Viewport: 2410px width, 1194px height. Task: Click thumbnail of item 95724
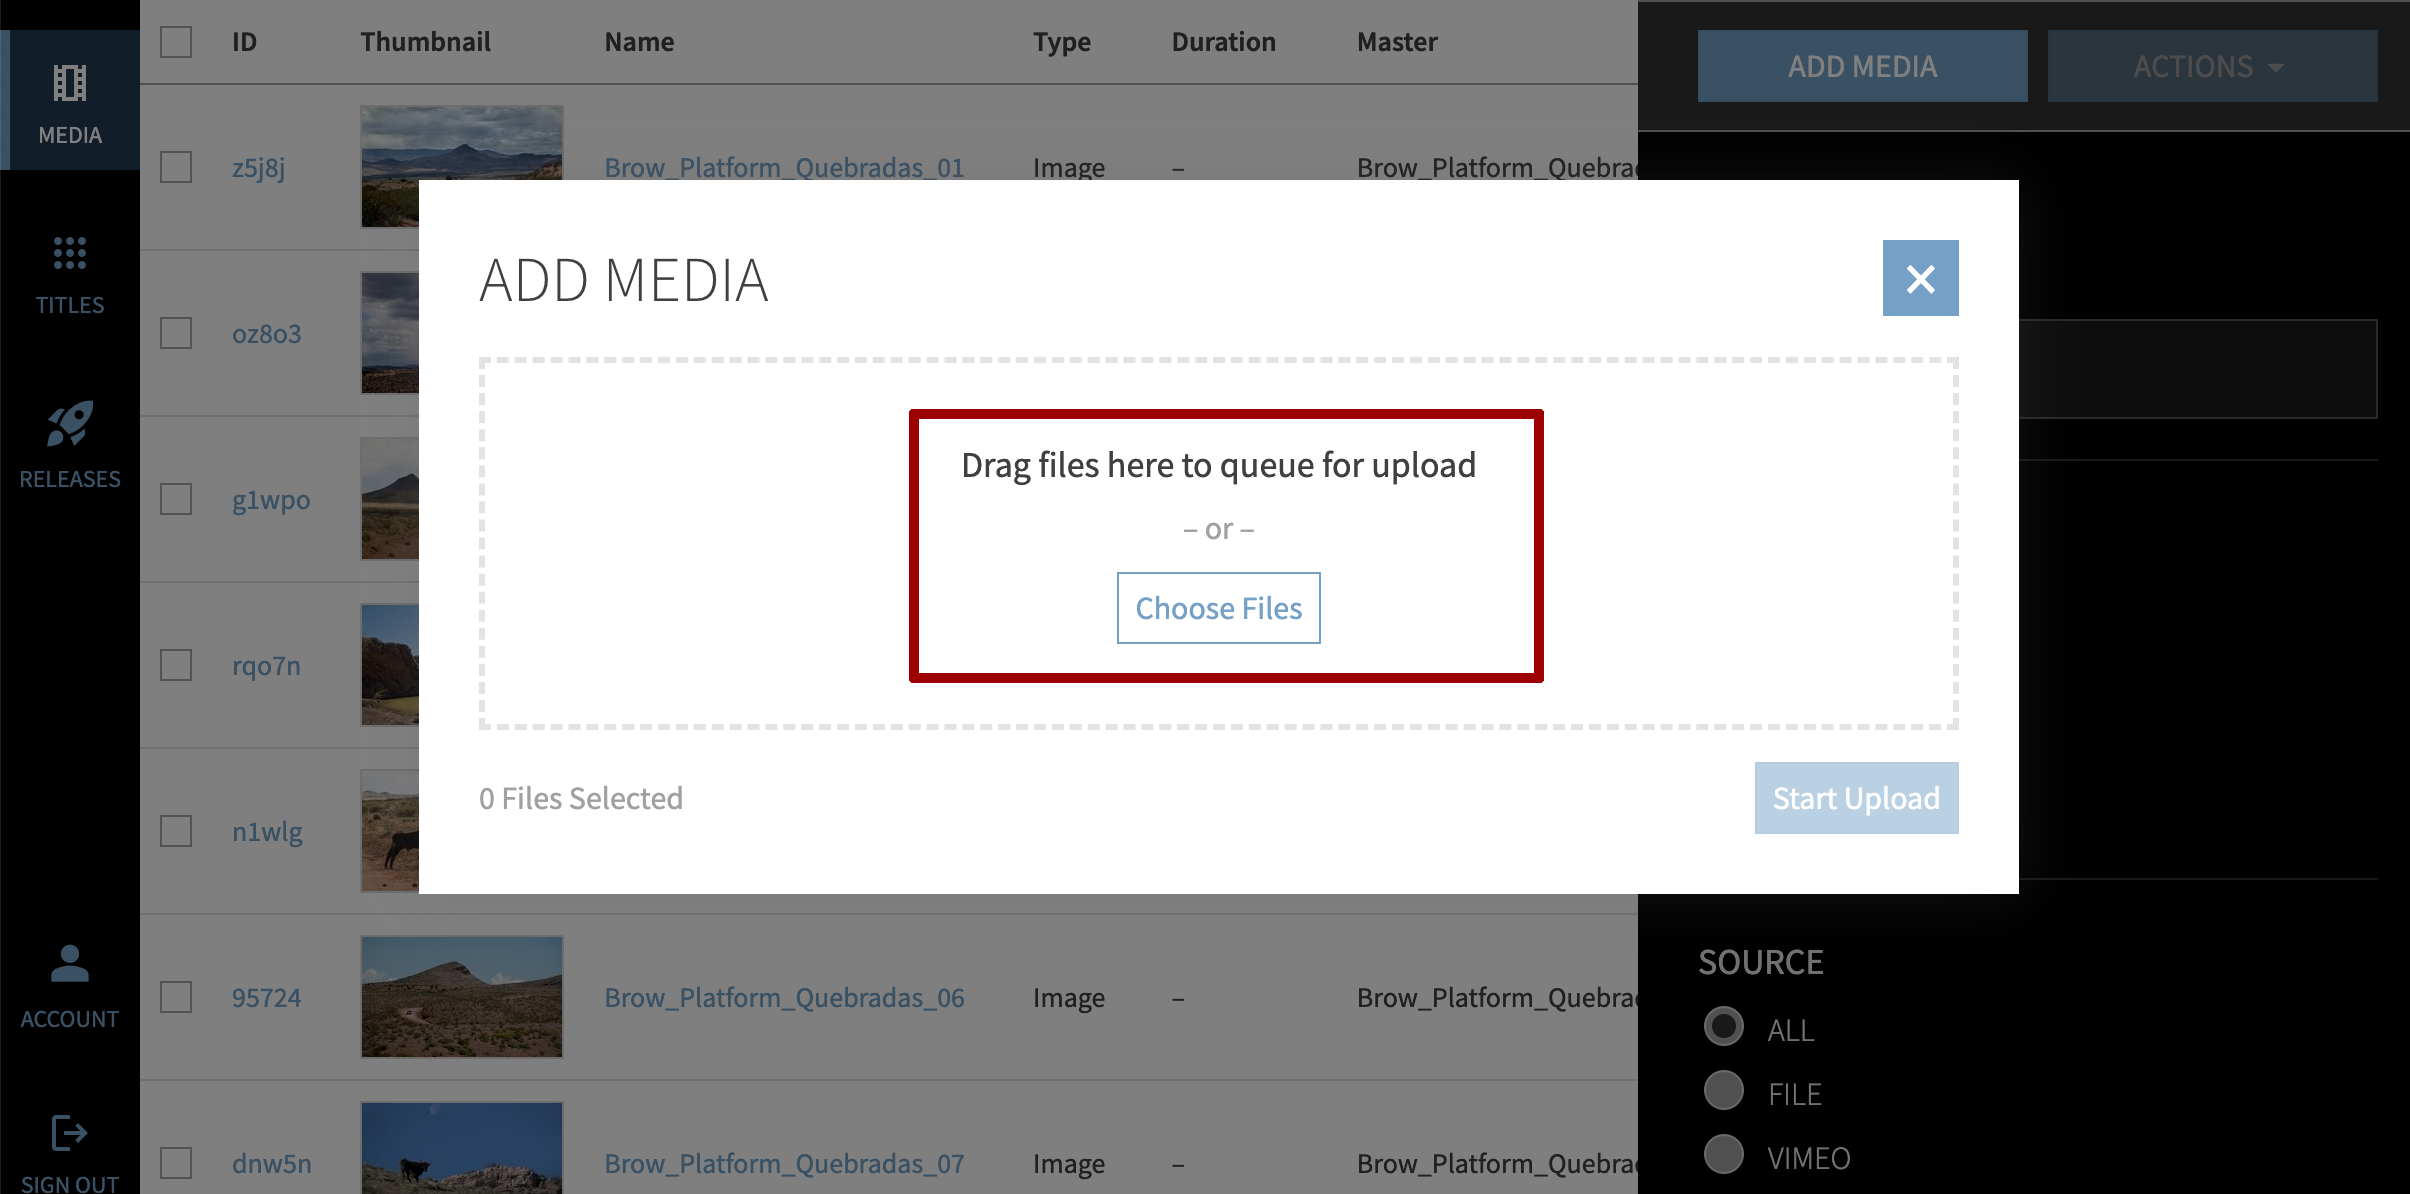point(461,997)
